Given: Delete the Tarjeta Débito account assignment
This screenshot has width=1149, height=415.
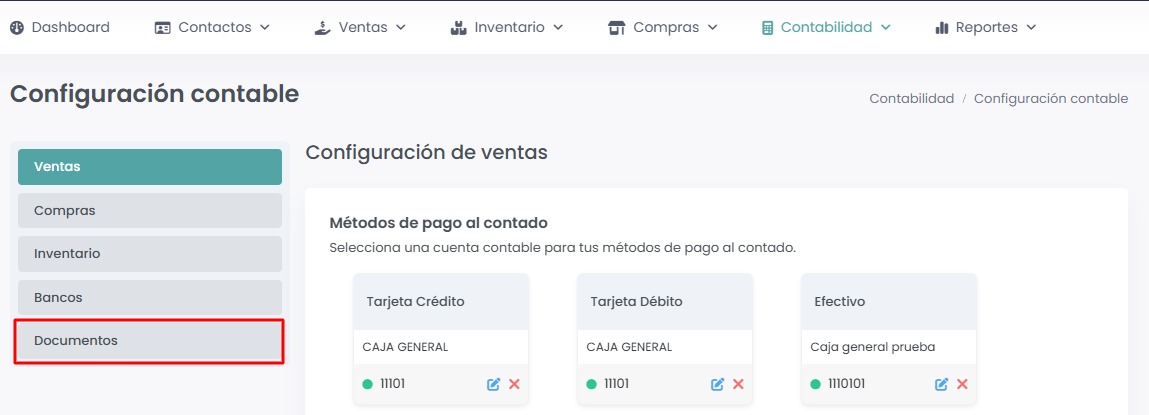Looking at the screenshot, I should pyautogui.click(x=738, y=384).
